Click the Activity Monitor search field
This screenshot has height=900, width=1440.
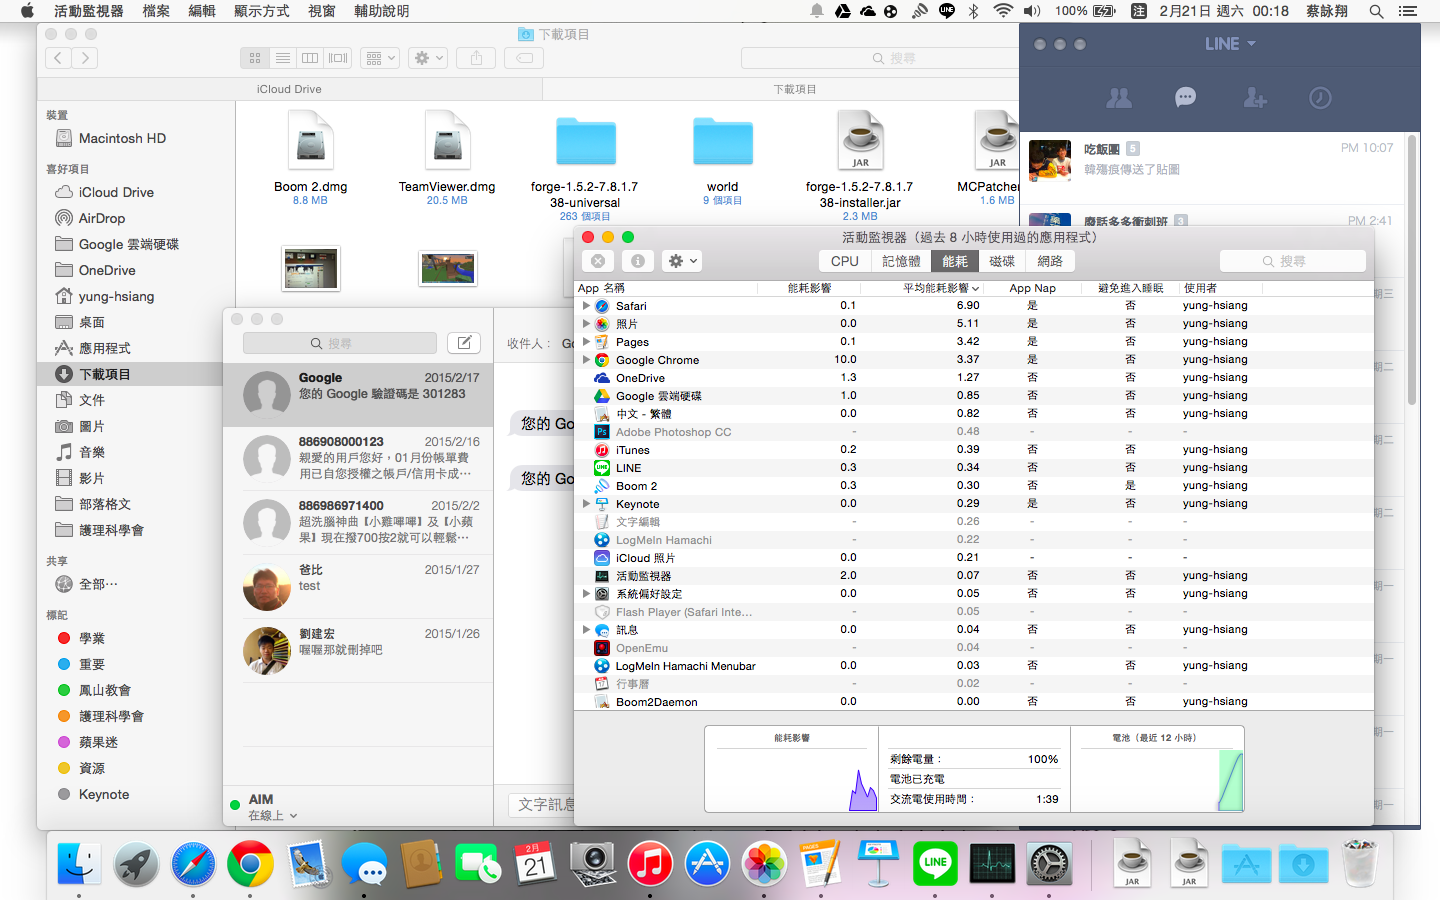pos(1293,261)
